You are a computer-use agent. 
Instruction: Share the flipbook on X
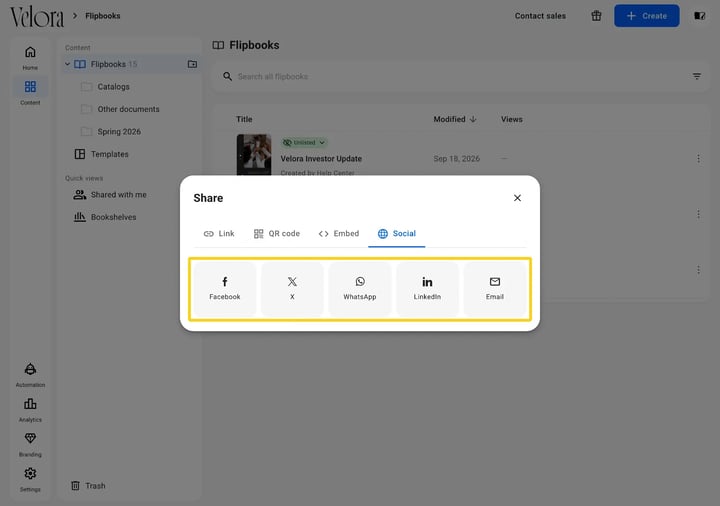pyautogui.click(x=292, y=288)
